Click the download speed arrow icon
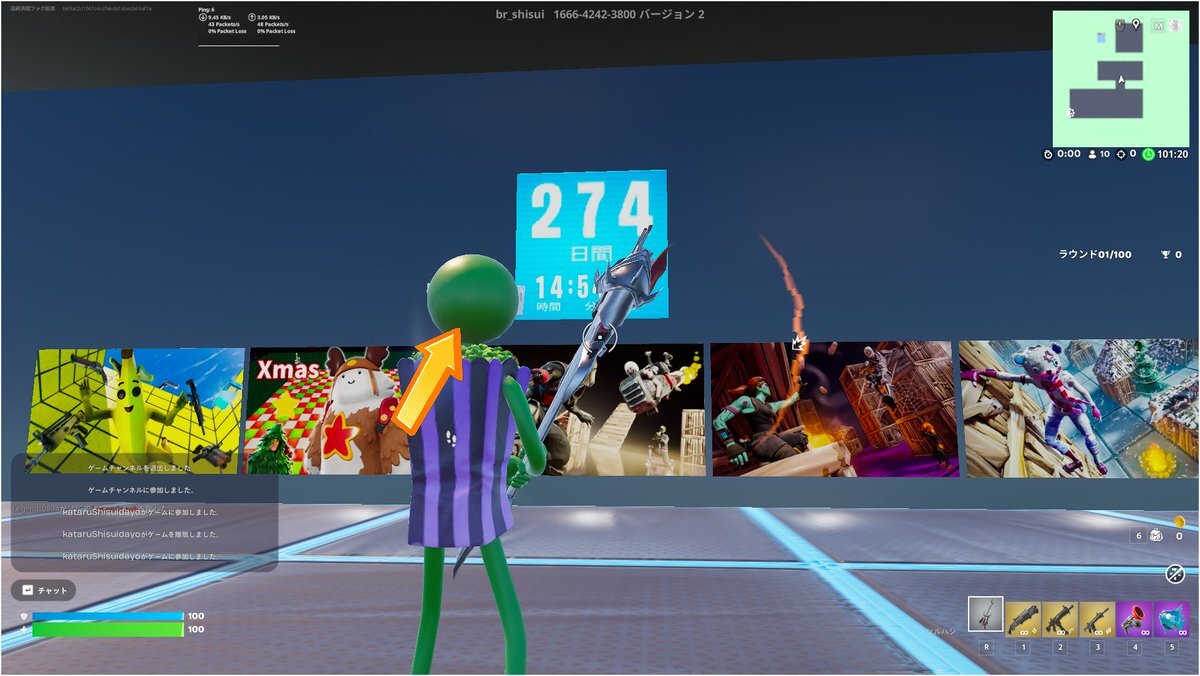The width and height of the screenshot is (1200, 676). click(202, 17)
